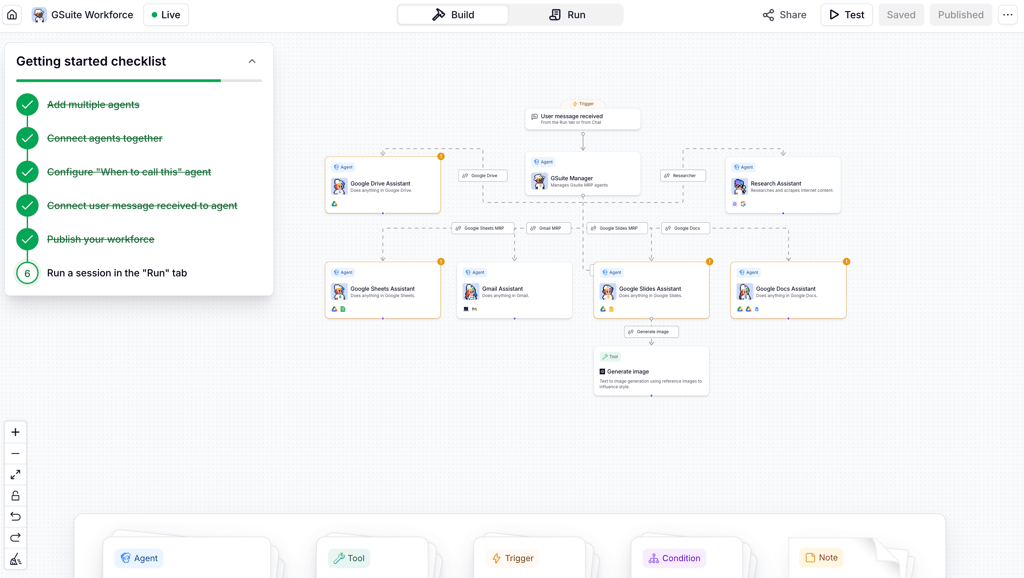The height and width of the screenshot is (578, 1024).
Task: Select the Research Assistant node
Action: tap(783, 185)
